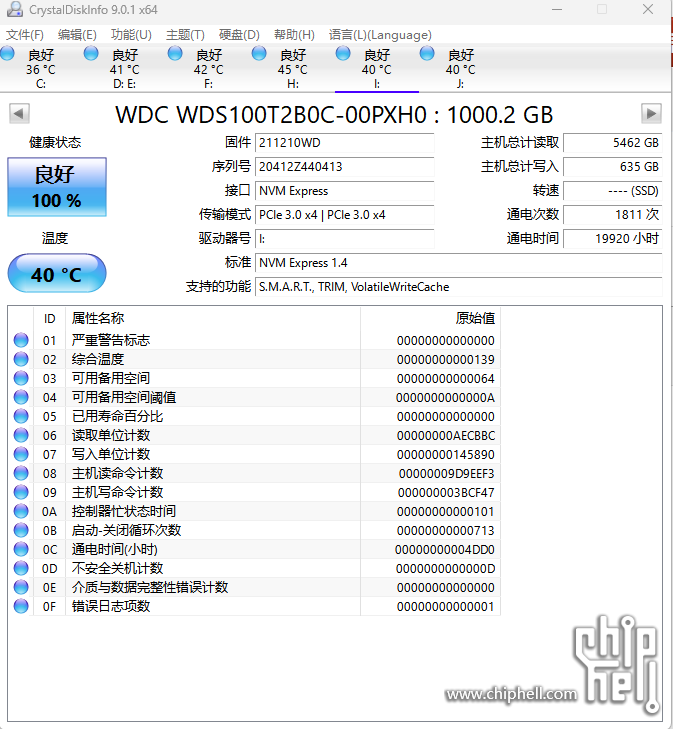Viewport: 673px width, 729px height.
Task: Click the serial number field 20412Z440413
Action: click(344, 167)
